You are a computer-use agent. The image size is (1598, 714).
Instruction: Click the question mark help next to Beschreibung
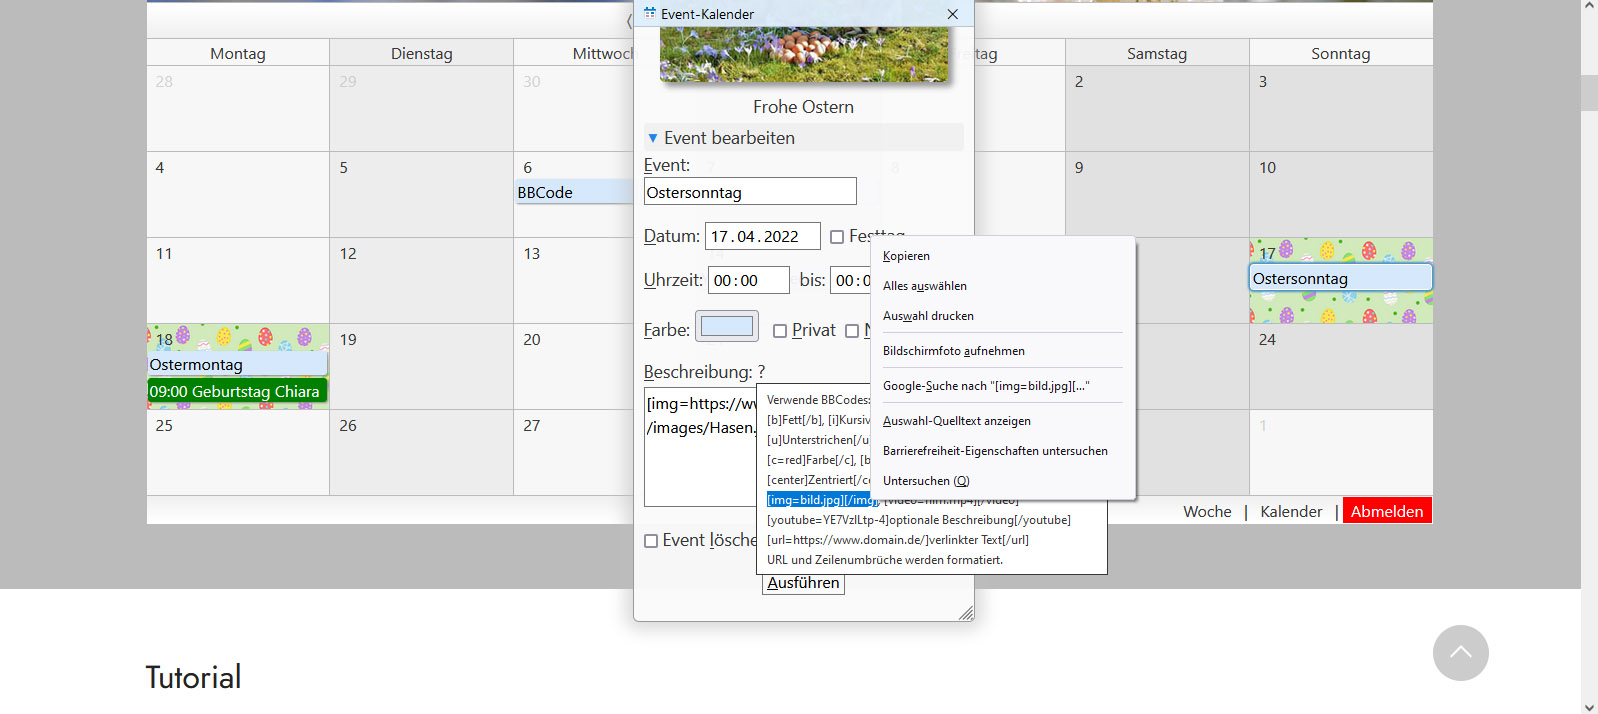[x=761, y=372]
